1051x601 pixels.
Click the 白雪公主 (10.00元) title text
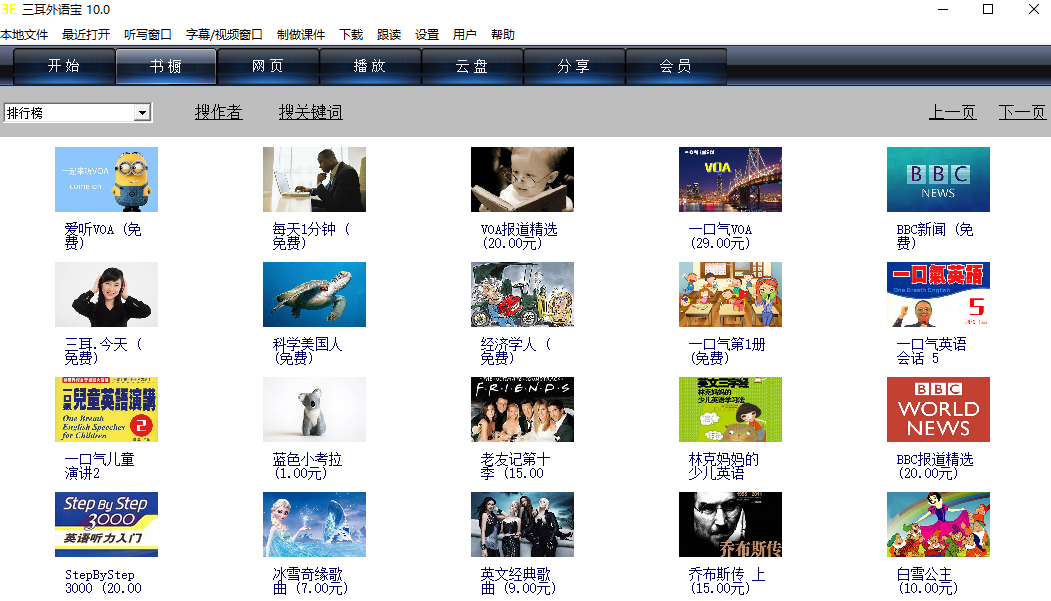click(x=928, y=582)
